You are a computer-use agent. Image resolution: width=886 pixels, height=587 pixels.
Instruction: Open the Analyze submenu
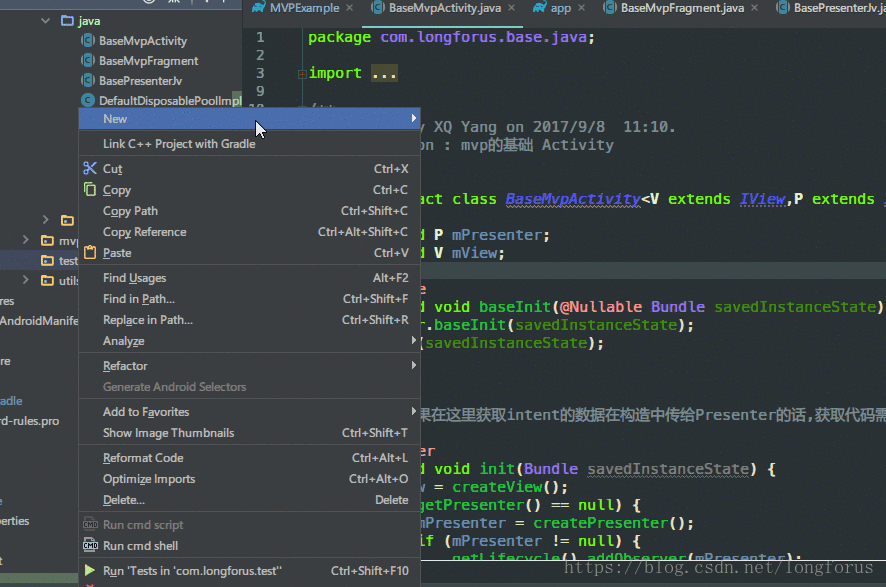tap(249, 341)
